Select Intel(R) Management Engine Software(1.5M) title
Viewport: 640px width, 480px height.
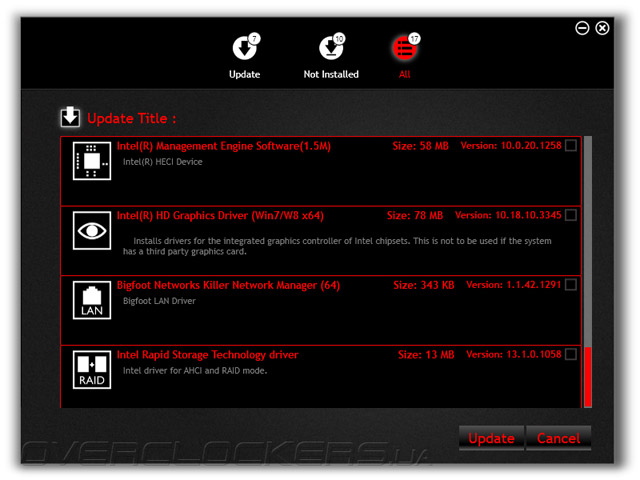(x=224, y=146)
